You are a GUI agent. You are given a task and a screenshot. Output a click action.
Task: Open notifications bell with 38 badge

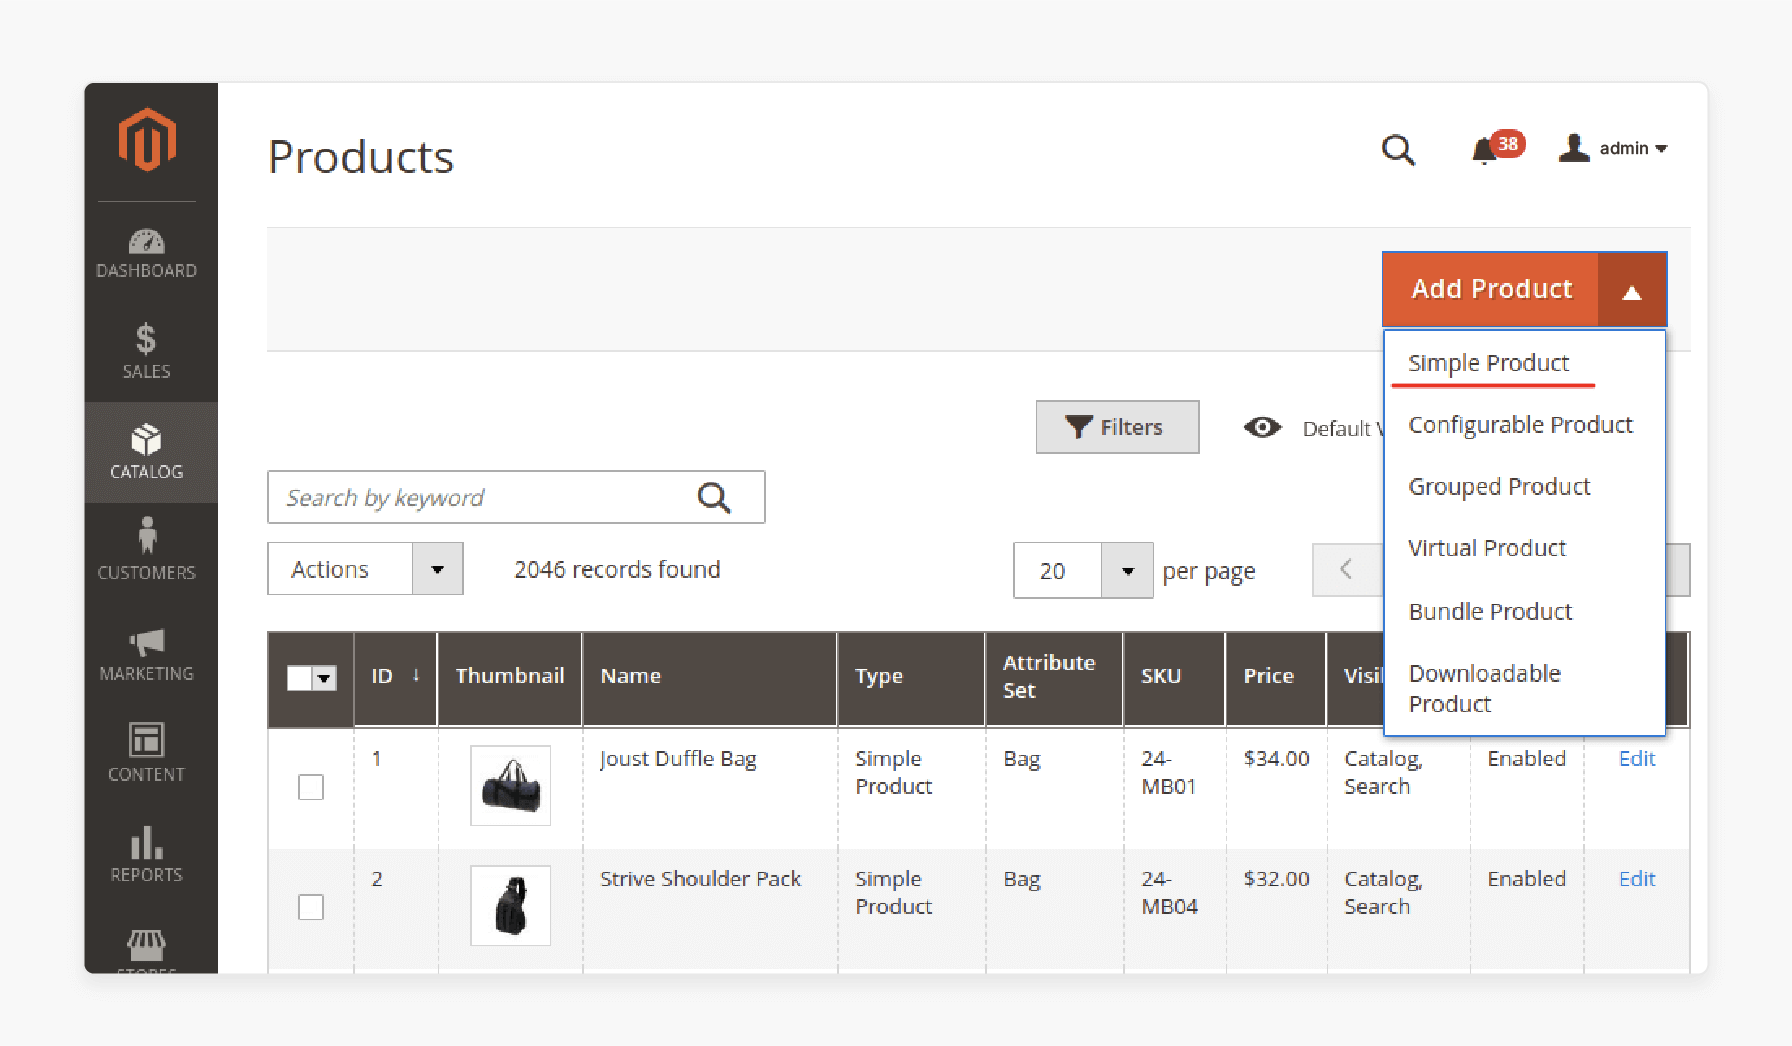pyautogui.click(x=1496, y=148)
